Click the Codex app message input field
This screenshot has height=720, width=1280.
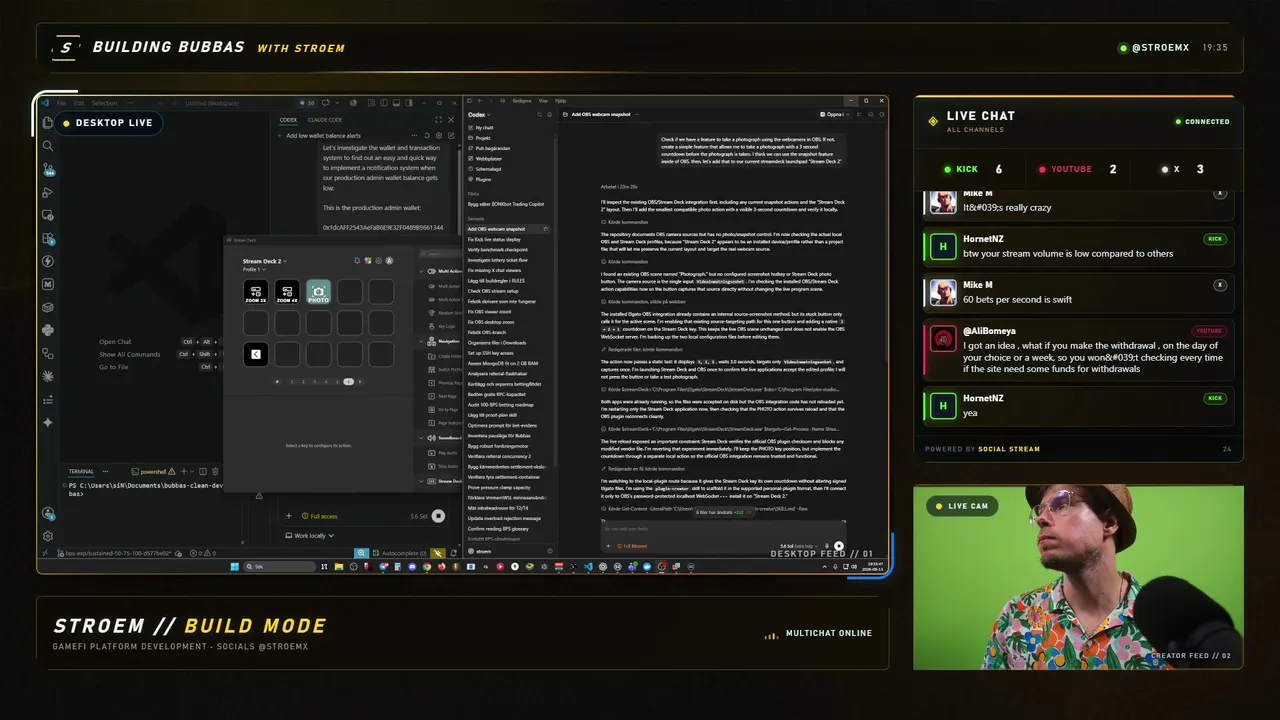pos(724,528)
